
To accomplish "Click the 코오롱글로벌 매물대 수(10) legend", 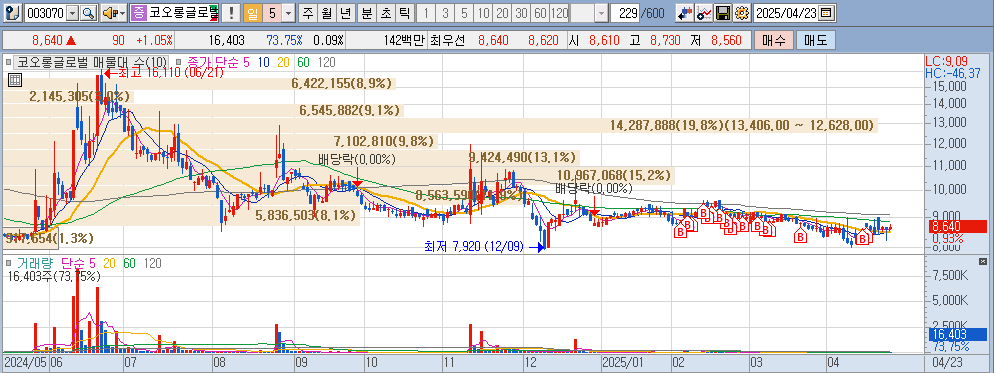I will [x=92, y=62].
